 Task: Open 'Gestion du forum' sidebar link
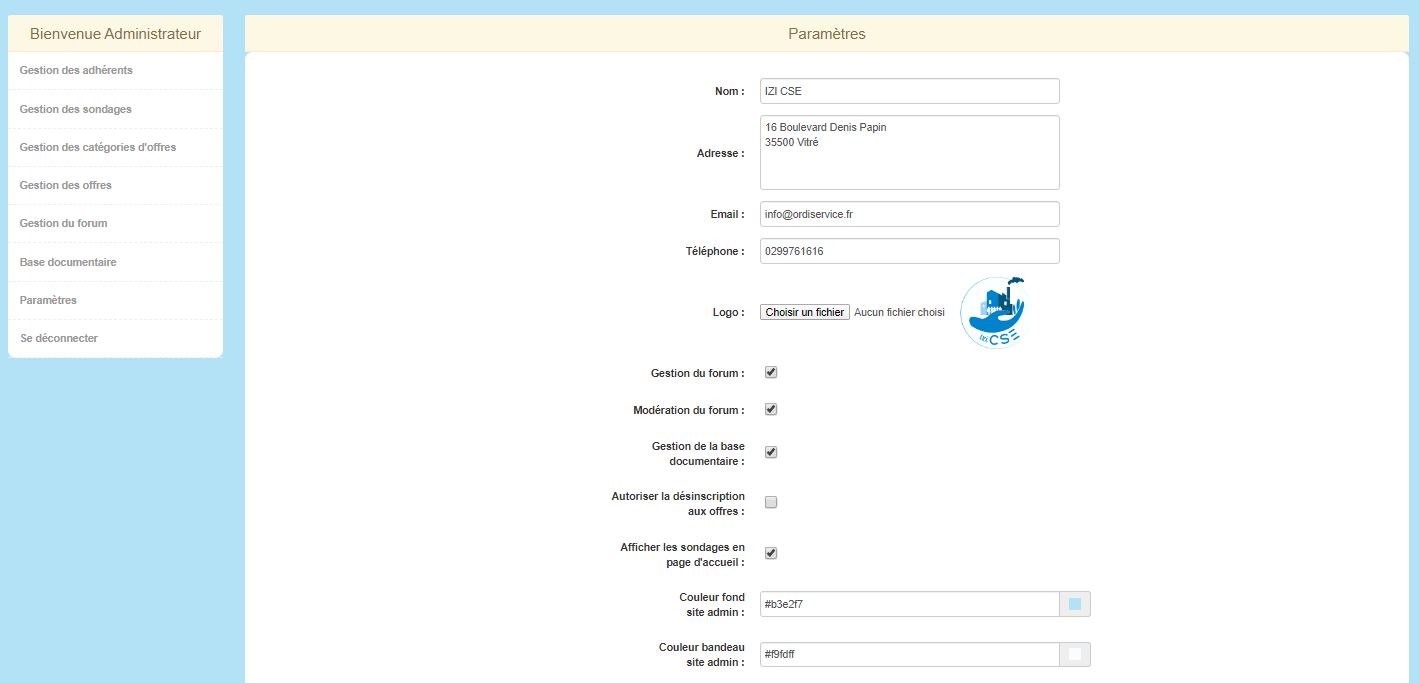click(x=63, y=223)
